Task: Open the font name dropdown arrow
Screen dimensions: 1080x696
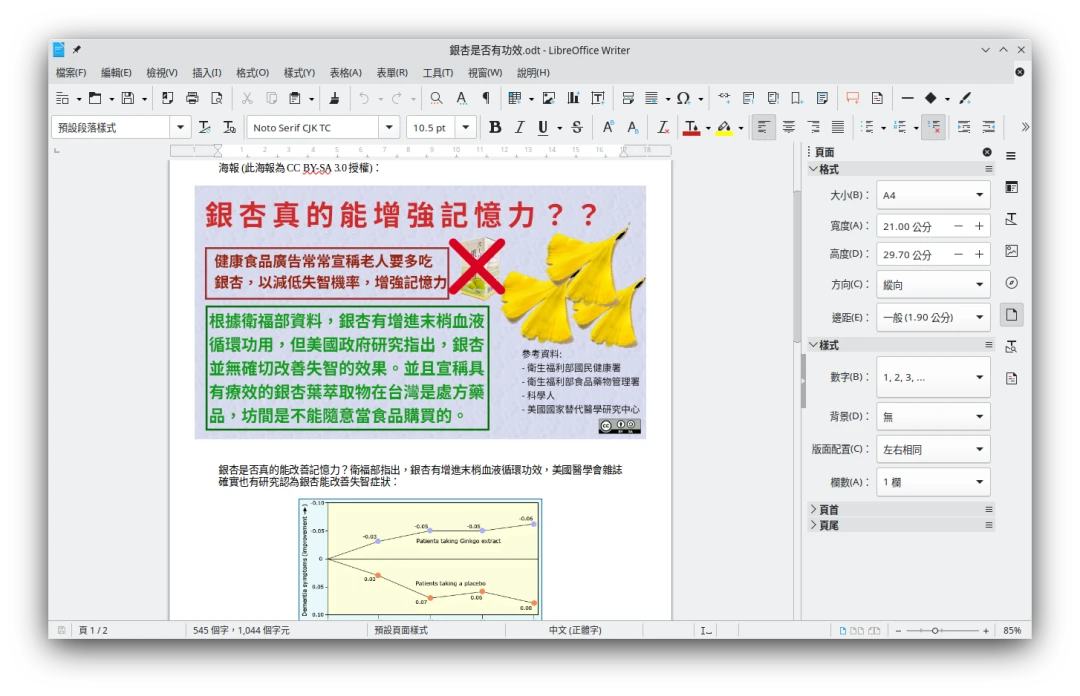Action: click(389, 127)
